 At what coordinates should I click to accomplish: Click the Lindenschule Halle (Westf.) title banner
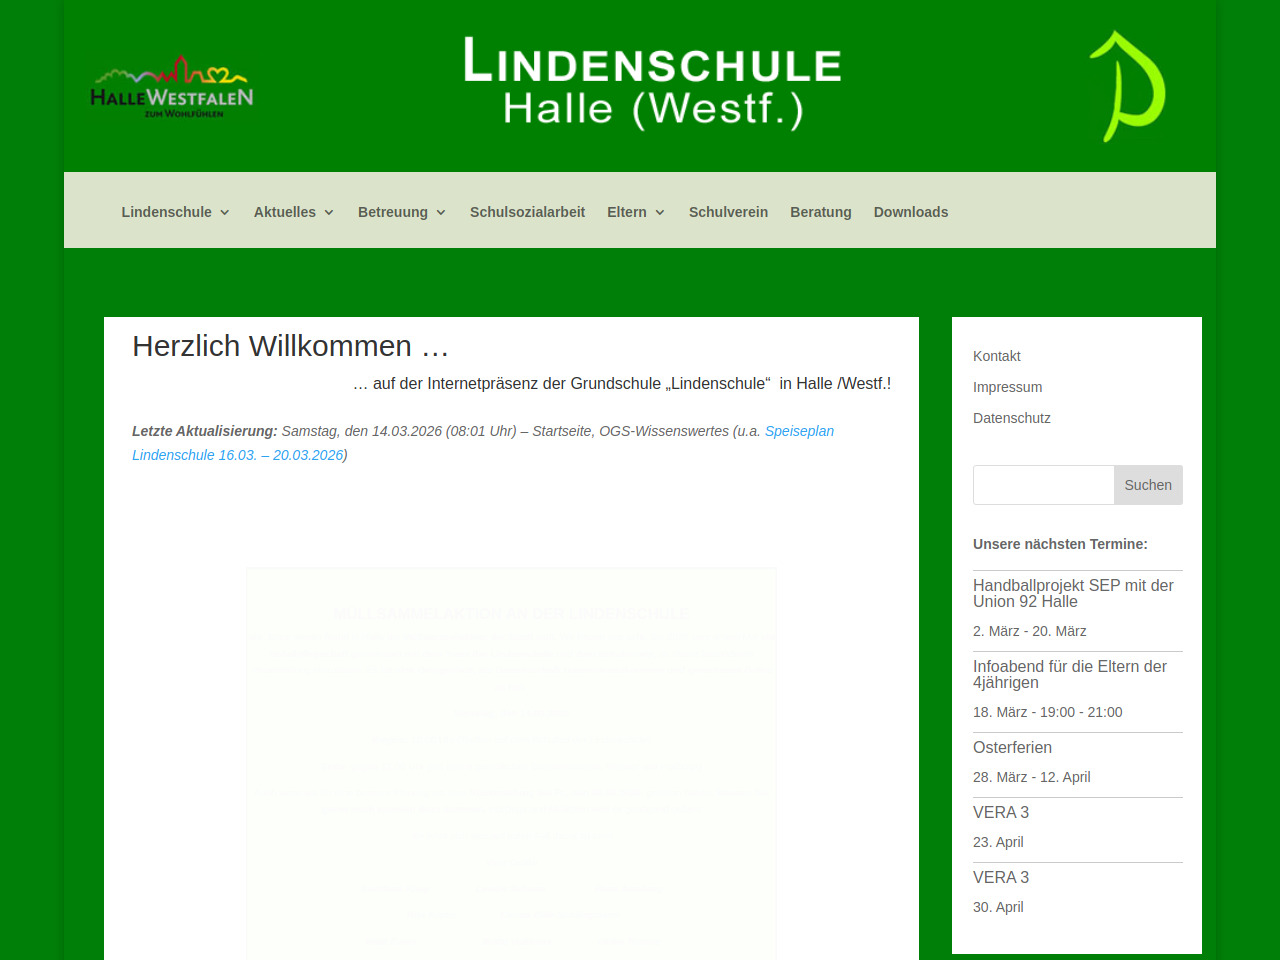[x=652, y=84]
